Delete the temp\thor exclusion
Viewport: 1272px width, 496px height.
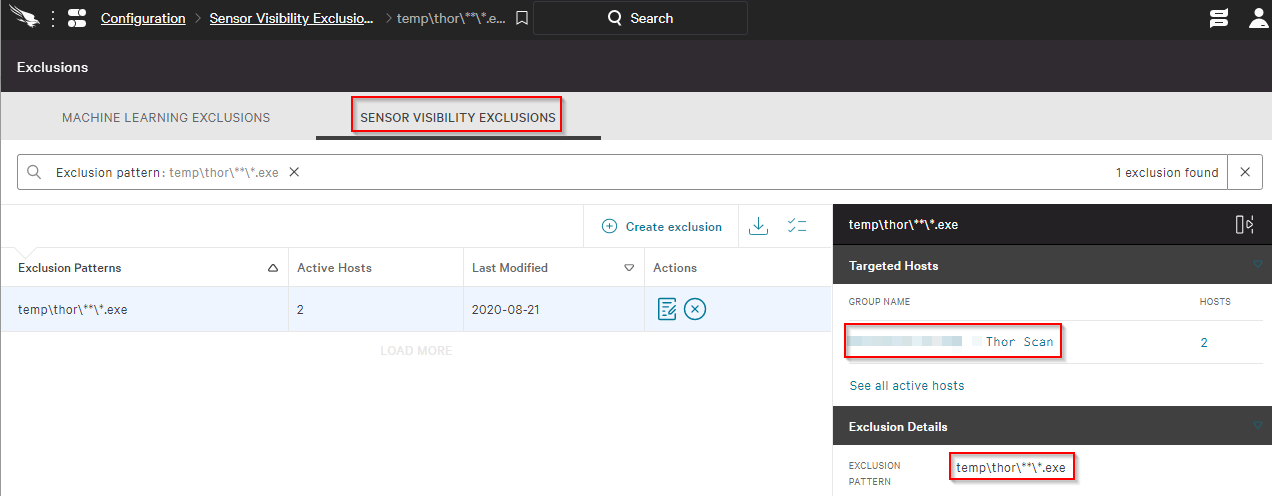(696, 309)
